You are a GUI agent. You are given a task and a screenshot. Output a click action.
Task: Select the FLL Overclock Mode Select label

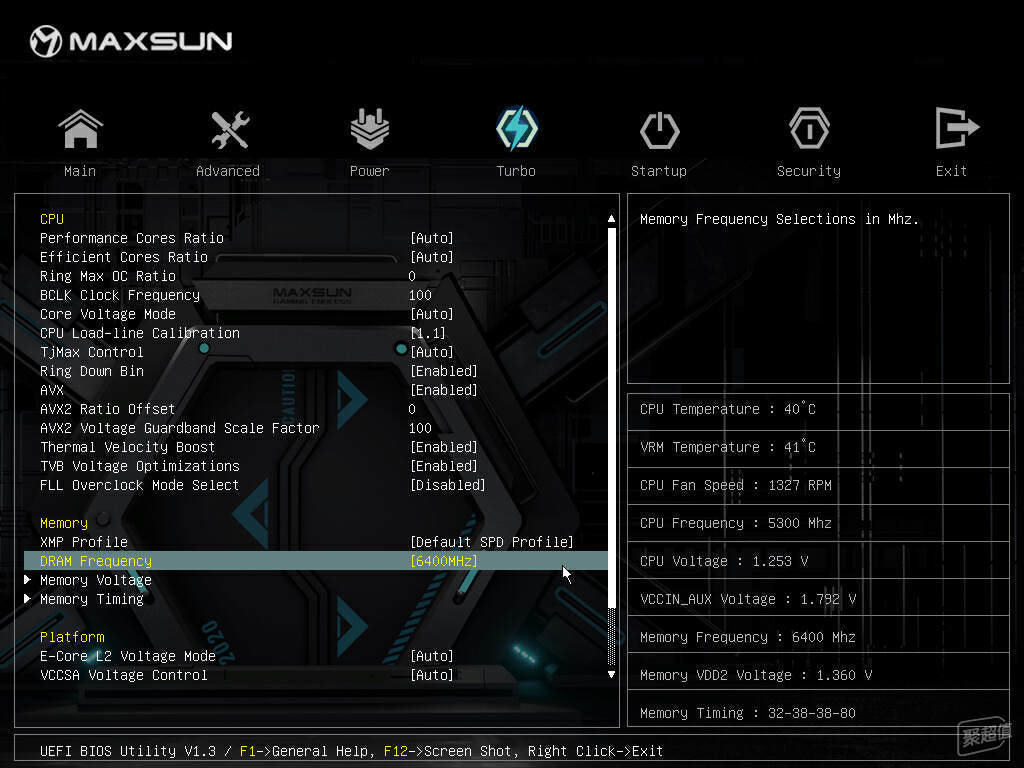pos(140,485)
